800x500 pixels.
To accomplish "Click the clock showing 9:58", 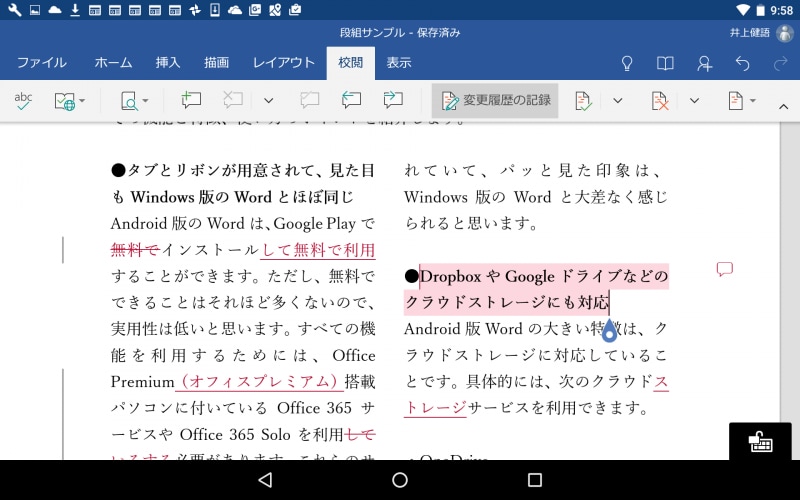I will pos(782,10).
